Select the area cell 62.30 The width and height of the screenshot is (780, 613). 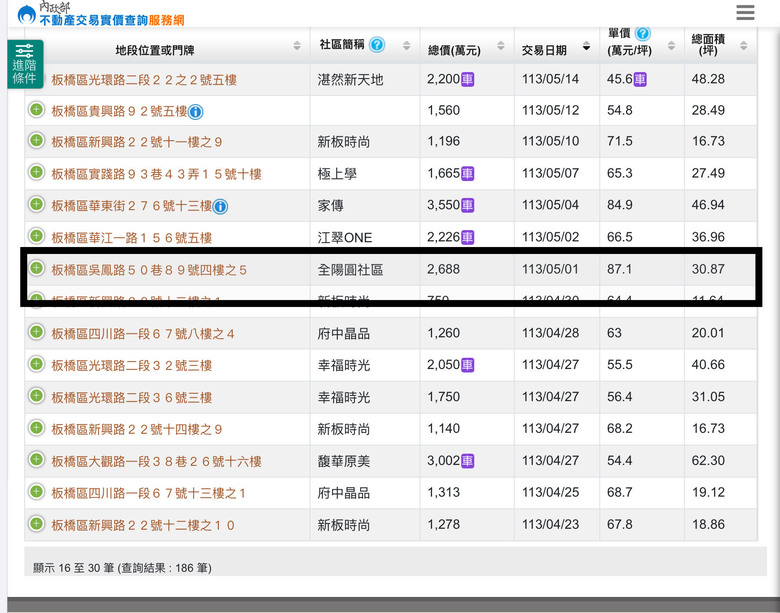(x=708, y=460)
